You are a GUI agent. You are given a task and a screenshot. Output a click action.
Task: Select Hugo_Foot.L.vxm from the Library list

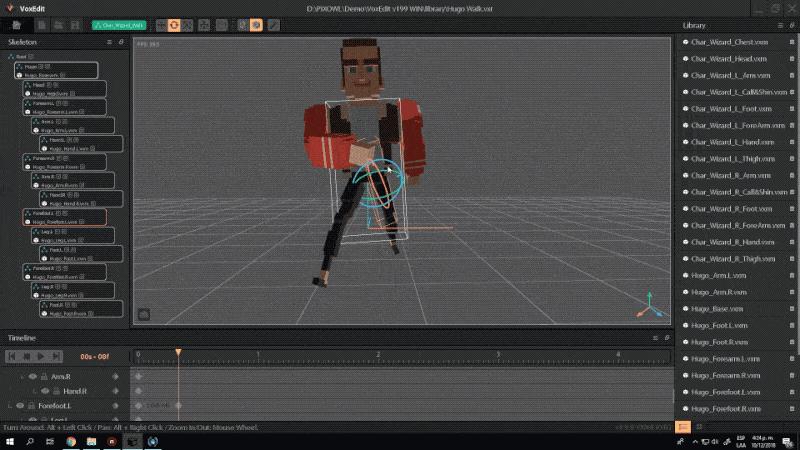coord(724,326)
